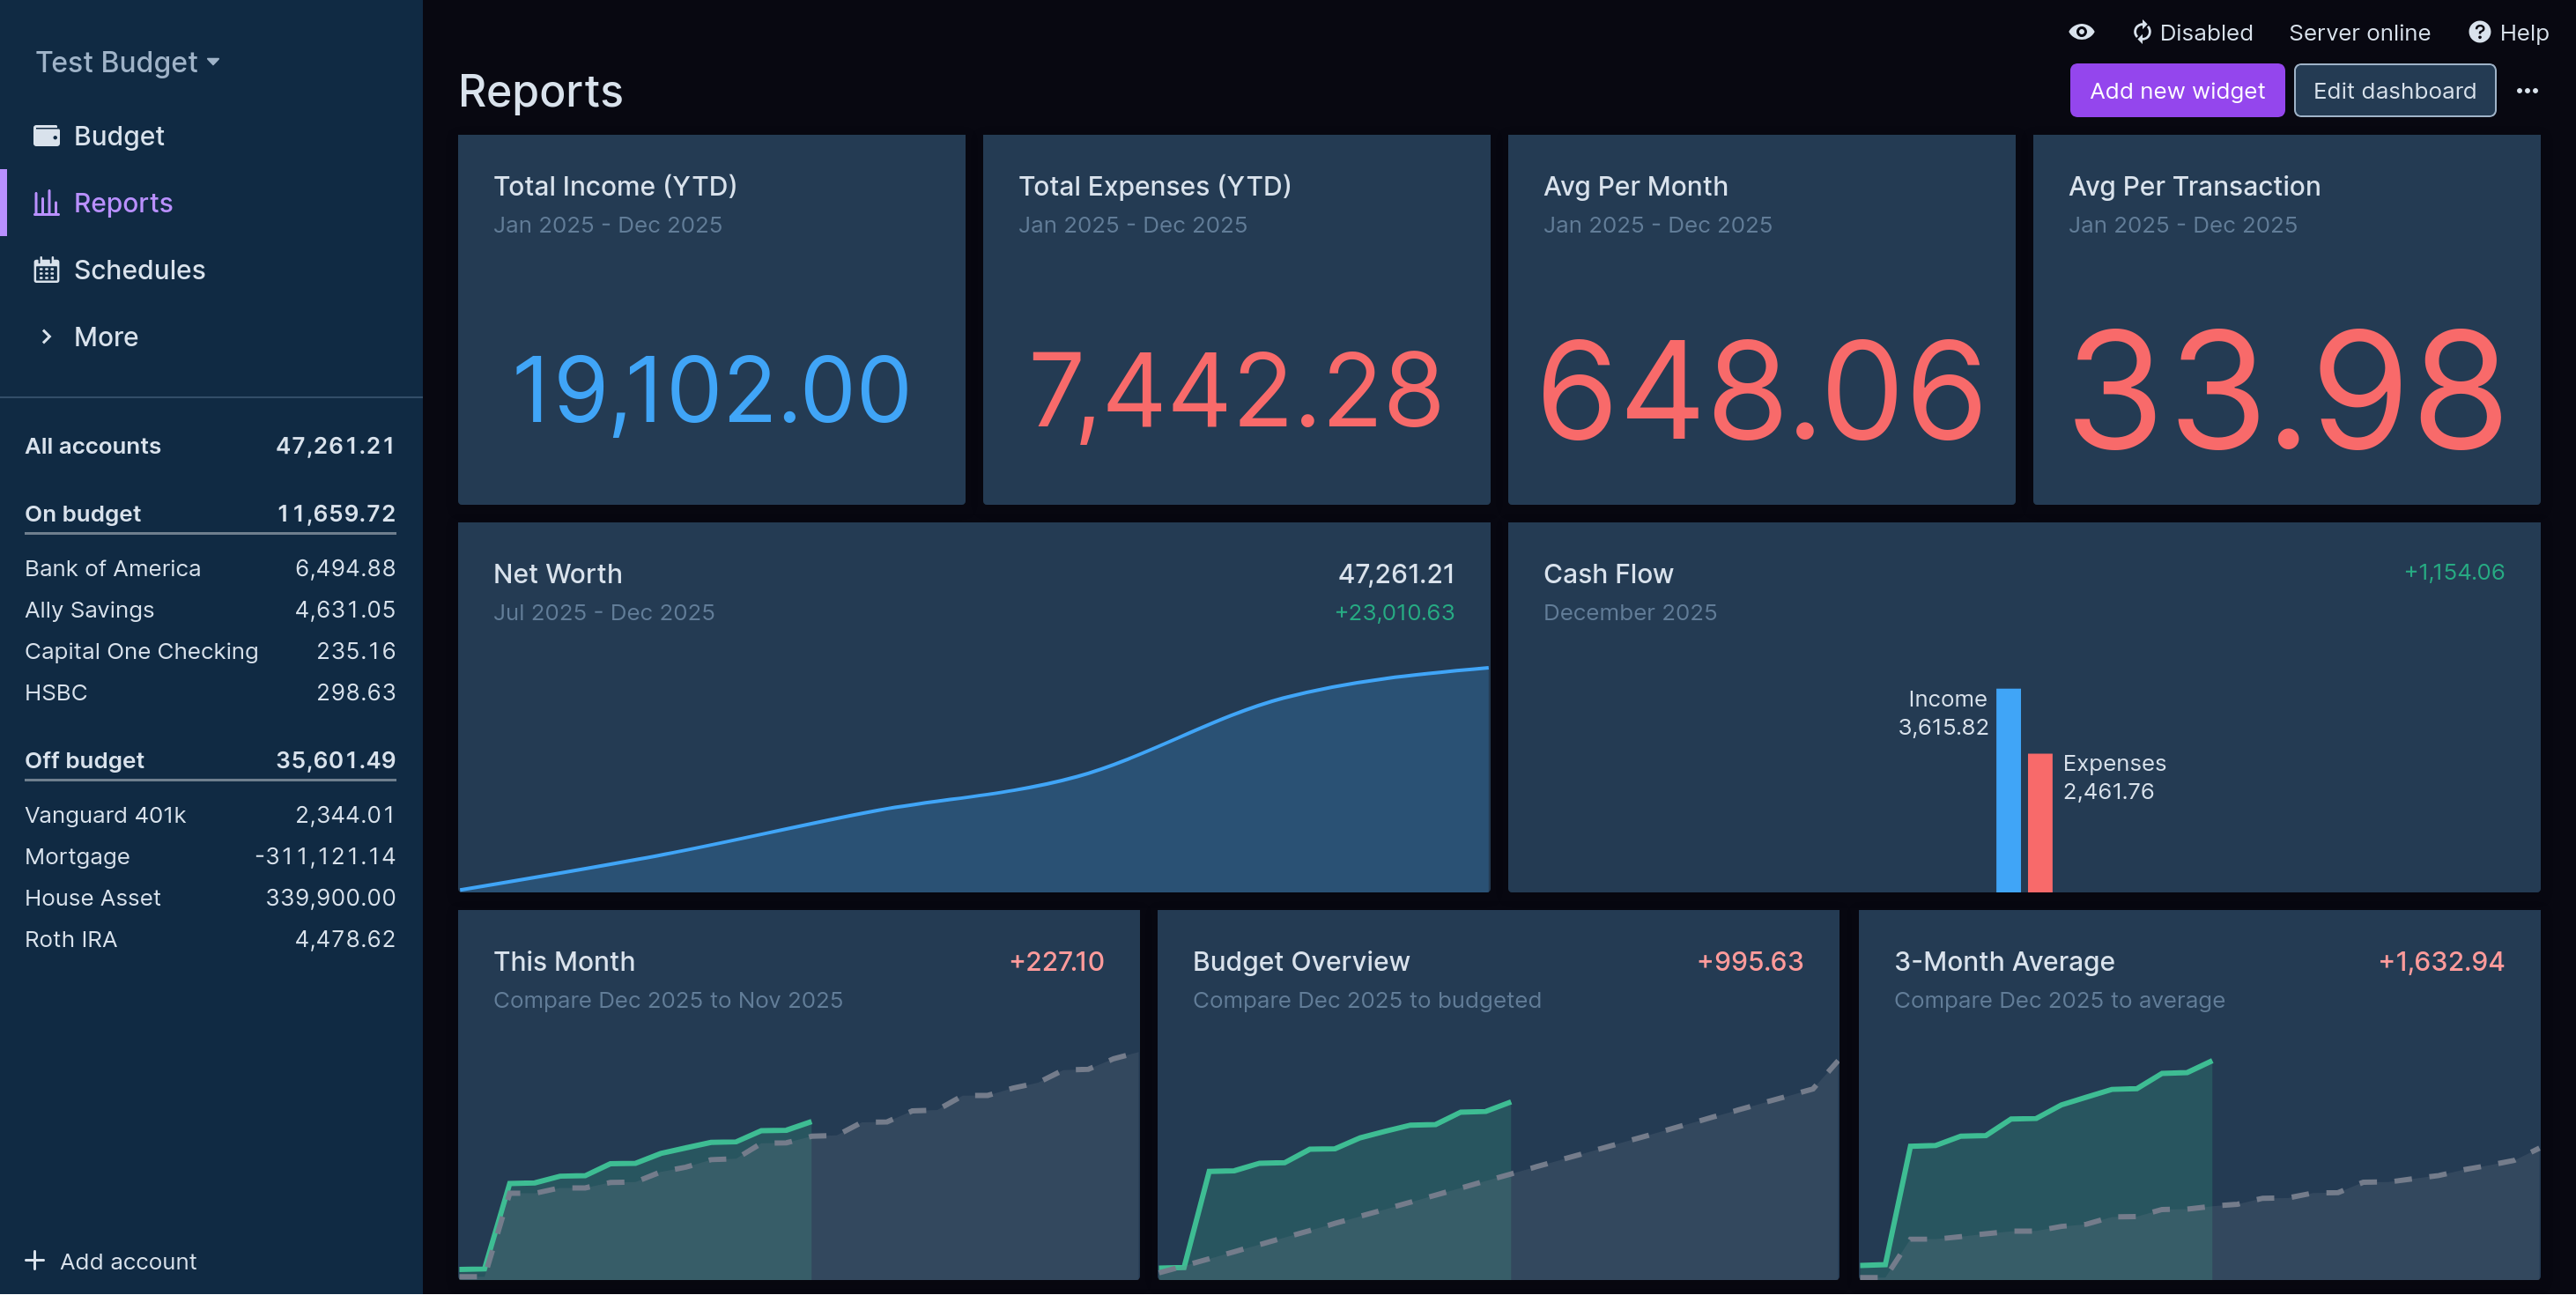The image size is (2576, 1295).
Task: Open the three-dot menu beside Edit dashboard
Action: [x=2527, y=91]
